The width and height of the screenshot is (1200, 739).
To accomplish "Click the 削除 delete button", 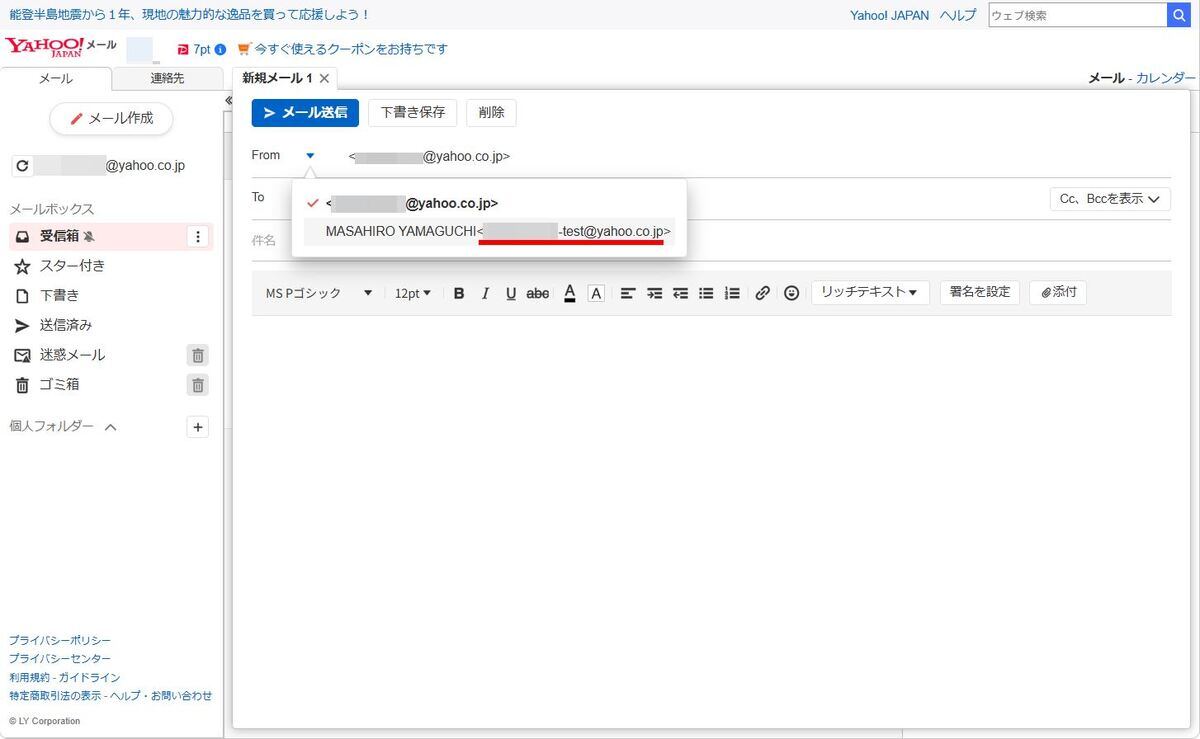I will tap(492, 113).
